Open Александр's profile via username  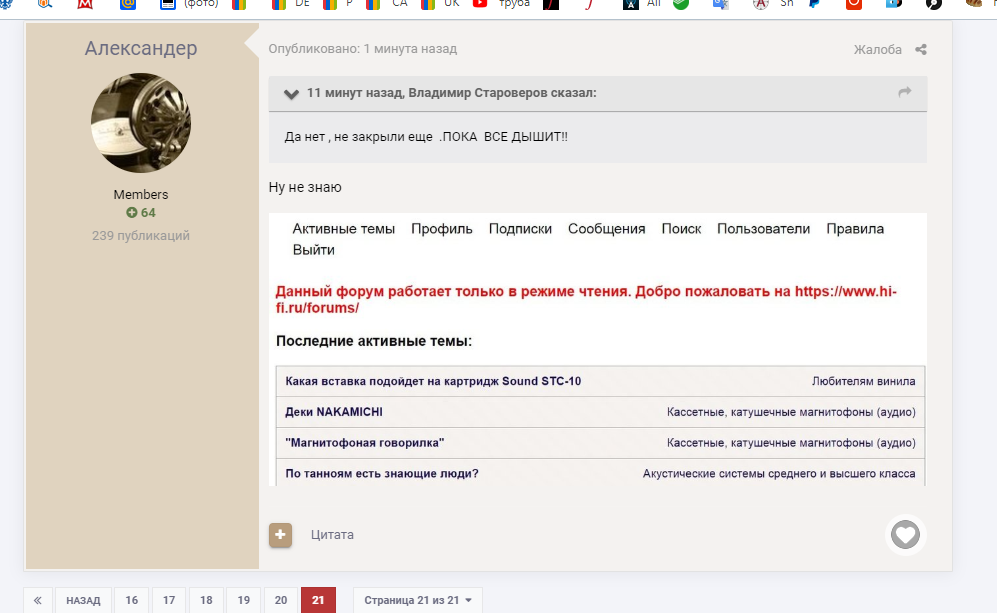click(x=141, y=49)
